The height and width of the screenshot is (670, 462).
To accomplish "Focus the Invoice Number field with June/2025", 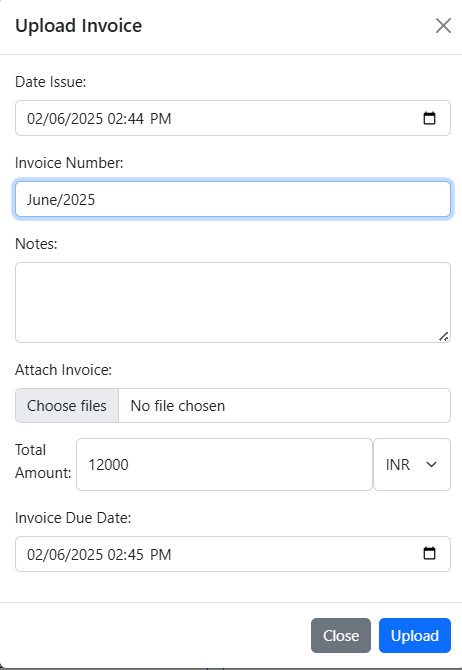I will (233, 200).
